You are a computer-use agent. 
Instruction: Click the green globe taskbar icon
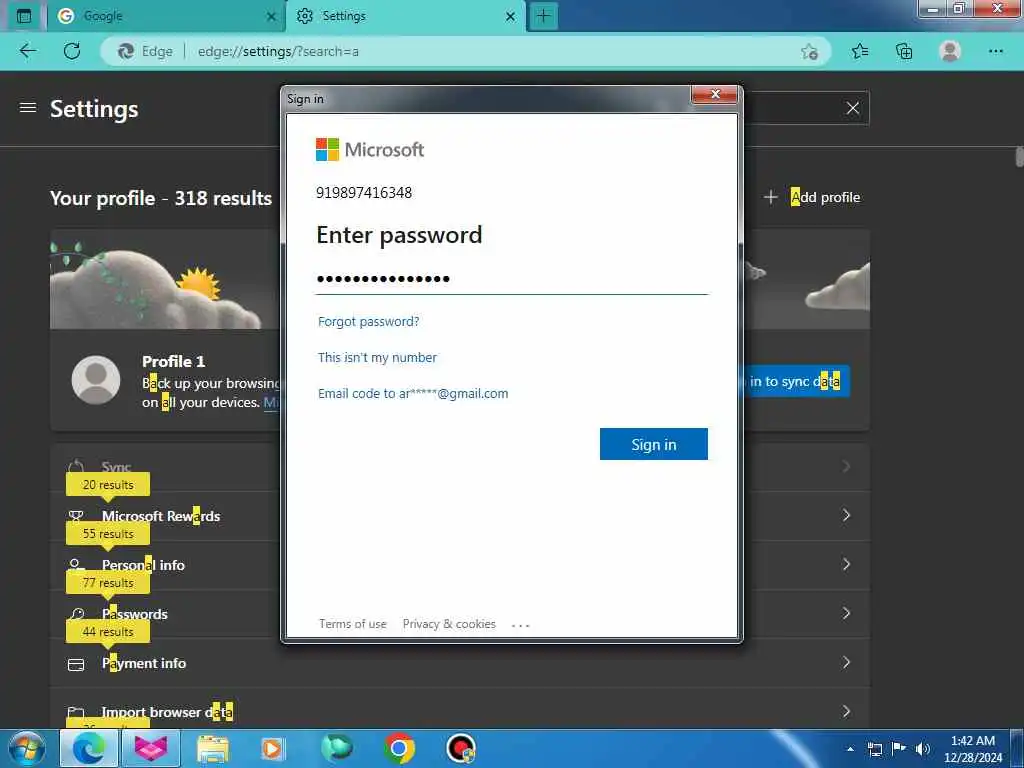337,748
